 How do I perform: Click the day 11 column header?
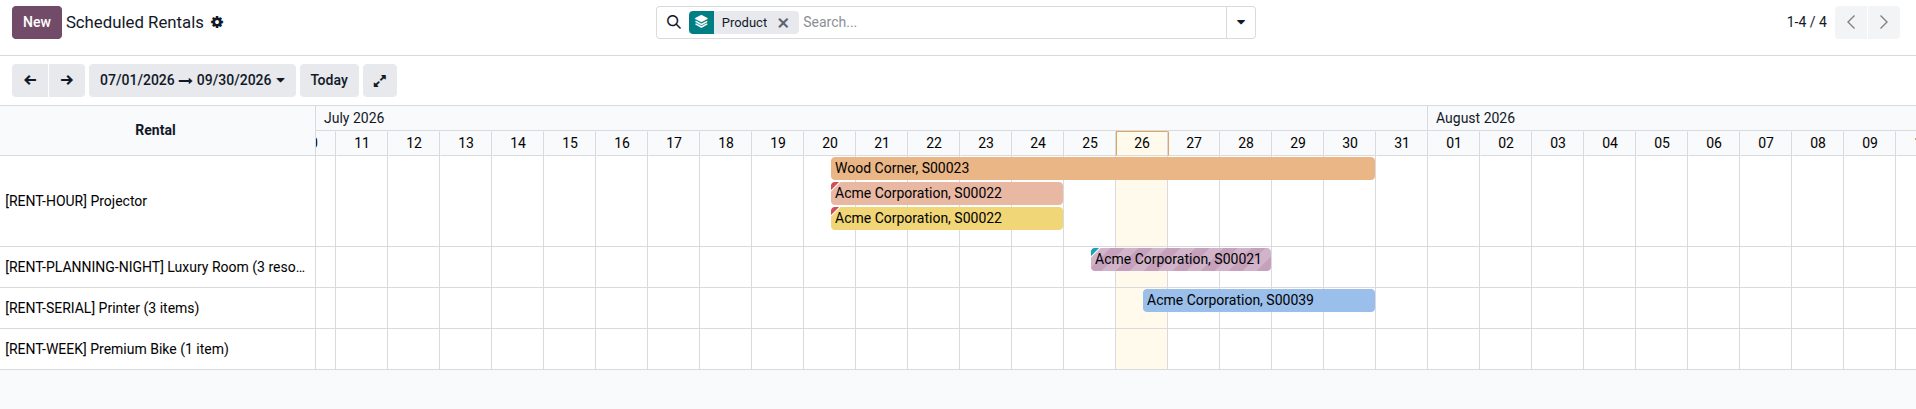pos(362,143)
